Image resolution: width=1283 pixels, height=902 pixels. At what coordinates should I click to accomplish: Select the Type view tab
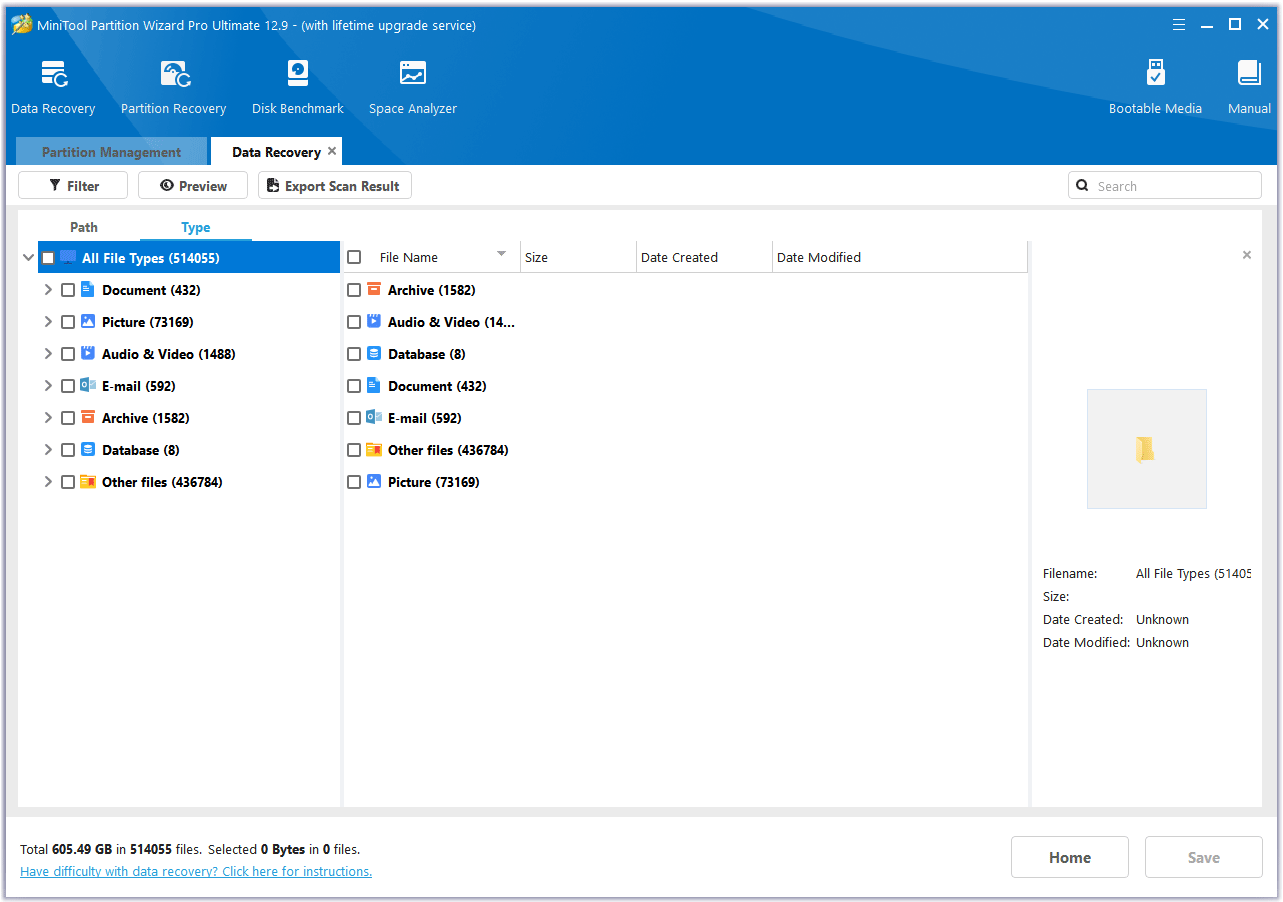tap(196, 227)
